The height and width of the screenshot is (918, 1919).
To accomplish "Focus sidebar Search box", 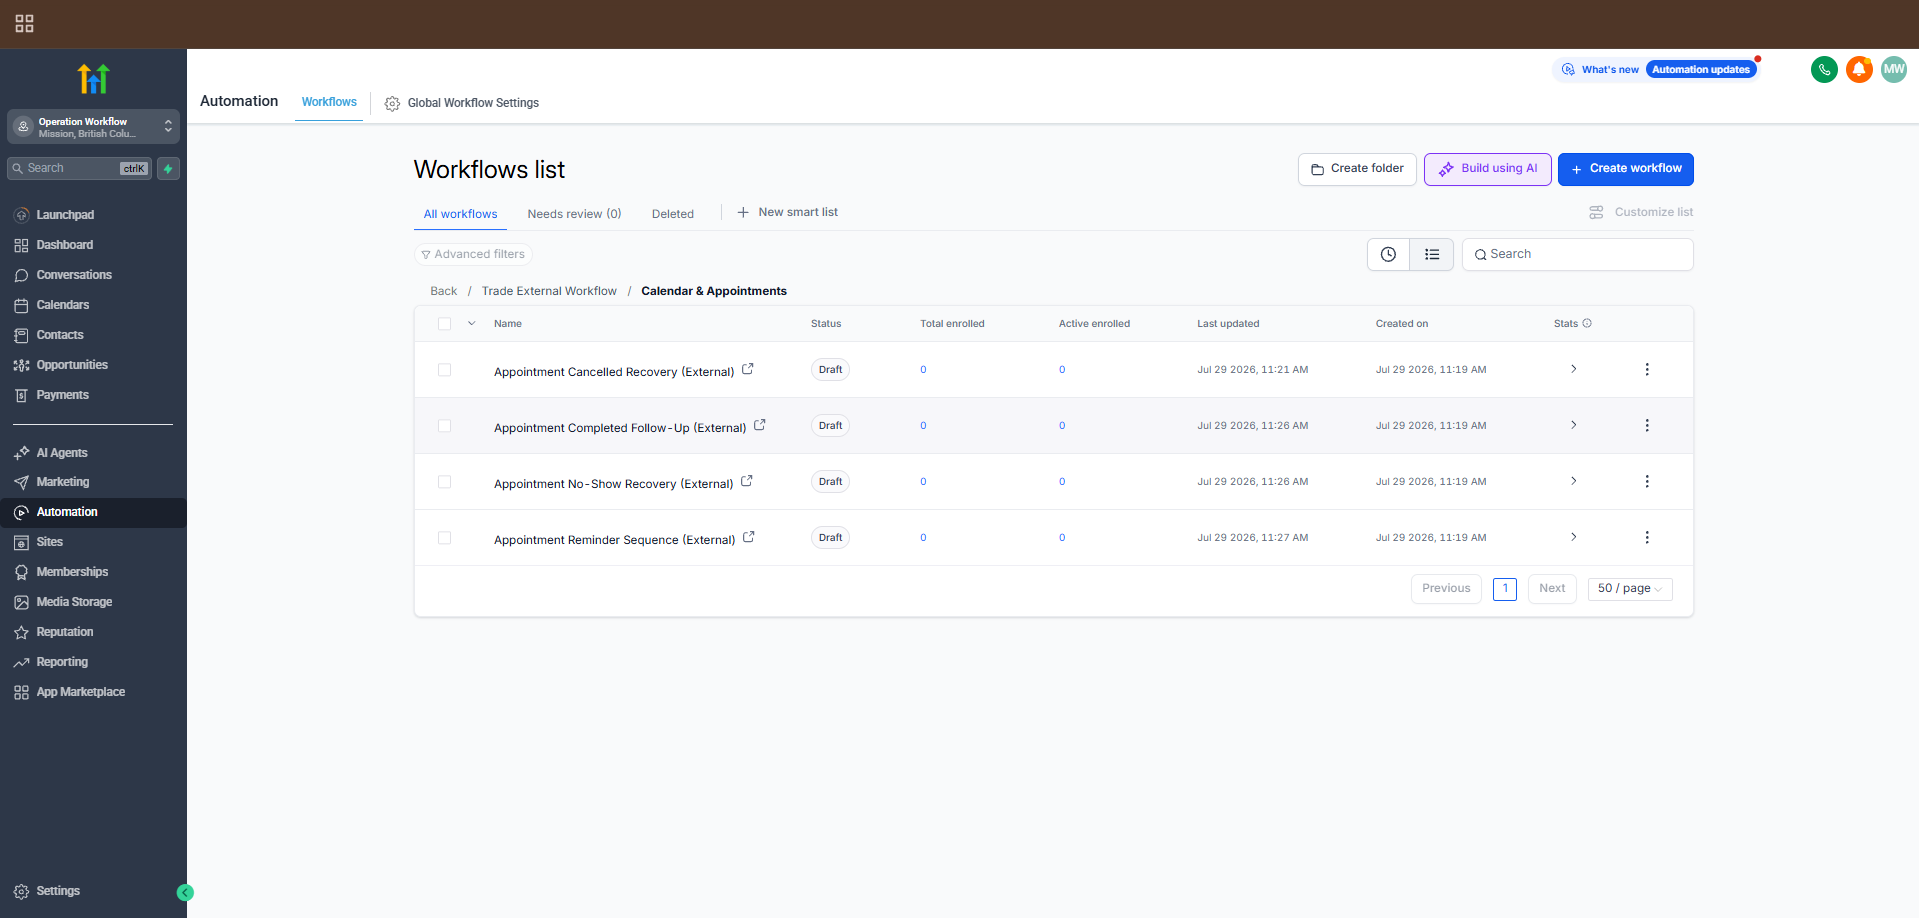I will pyautogui.click(x=80, y=168).
